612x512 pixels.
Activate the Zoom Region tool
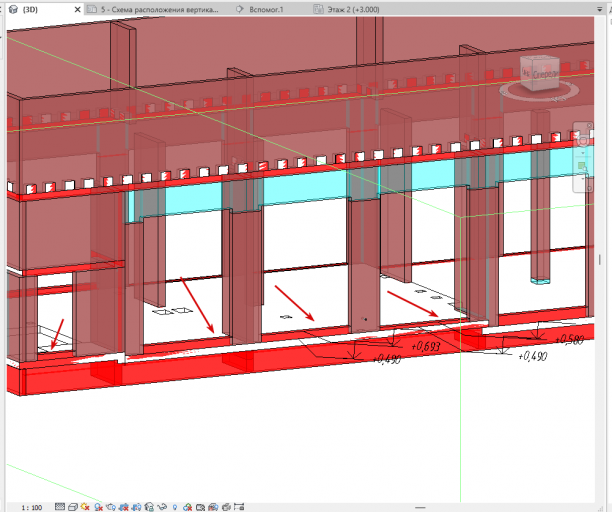582,167
